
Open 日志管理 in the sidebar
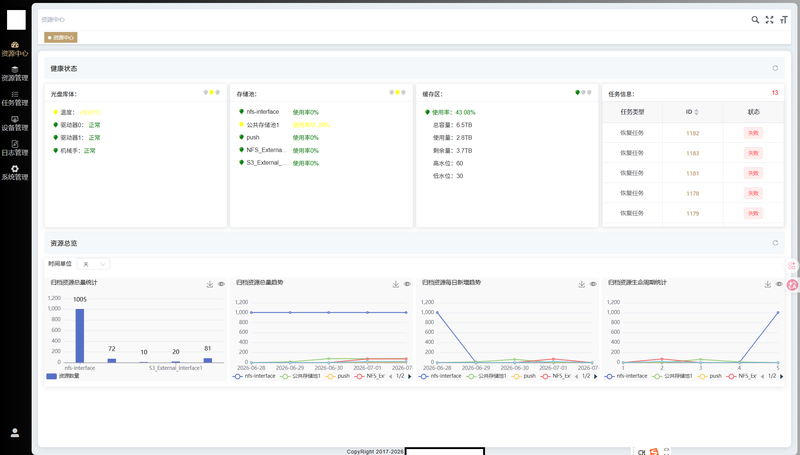[x=15, y=148]
